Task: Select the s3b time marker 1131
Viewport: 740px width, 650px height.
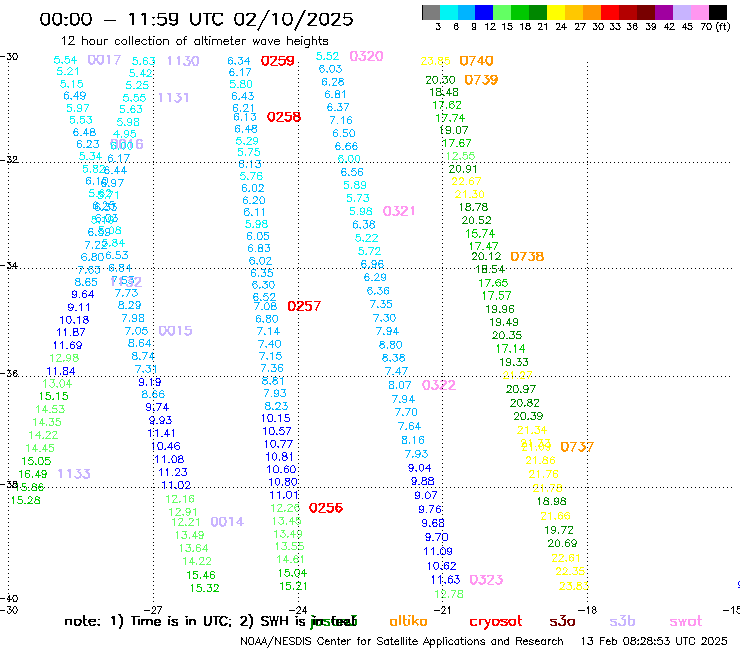Action: coord(173,98)
